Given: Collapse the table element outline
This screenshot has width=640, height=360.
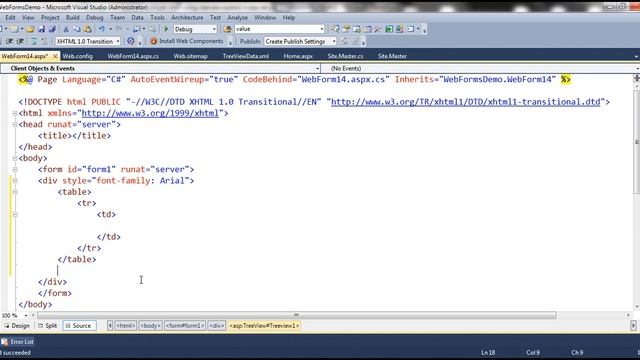Looking at the screenshot, I should [x=15, y=192].
